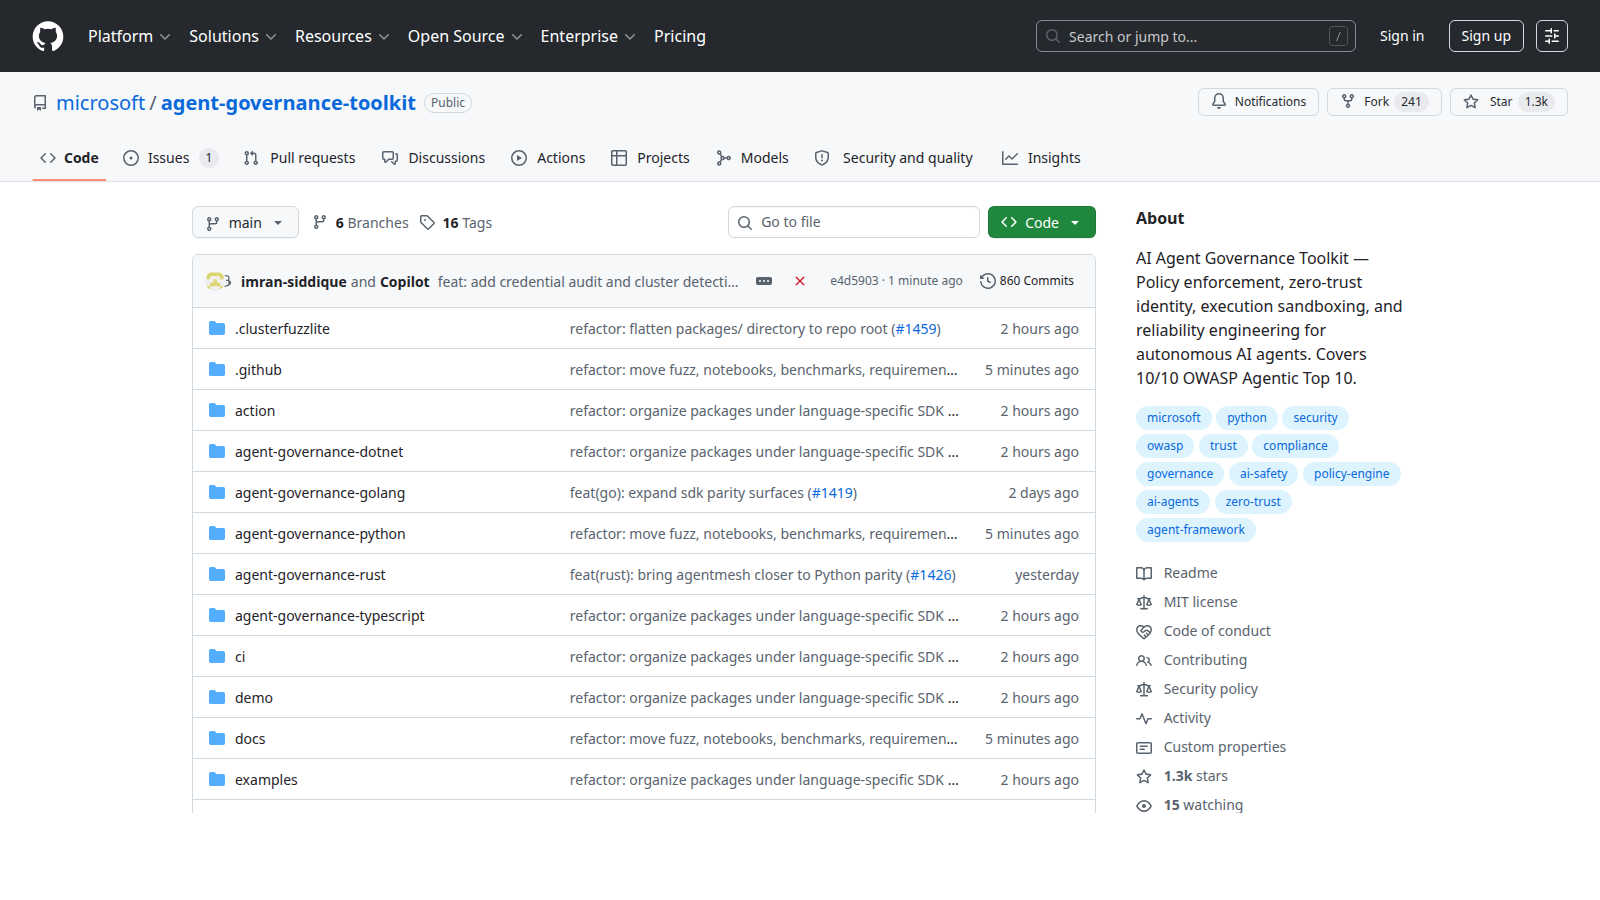Open the ai-safety topic tag

click(x=1264, y=474)
